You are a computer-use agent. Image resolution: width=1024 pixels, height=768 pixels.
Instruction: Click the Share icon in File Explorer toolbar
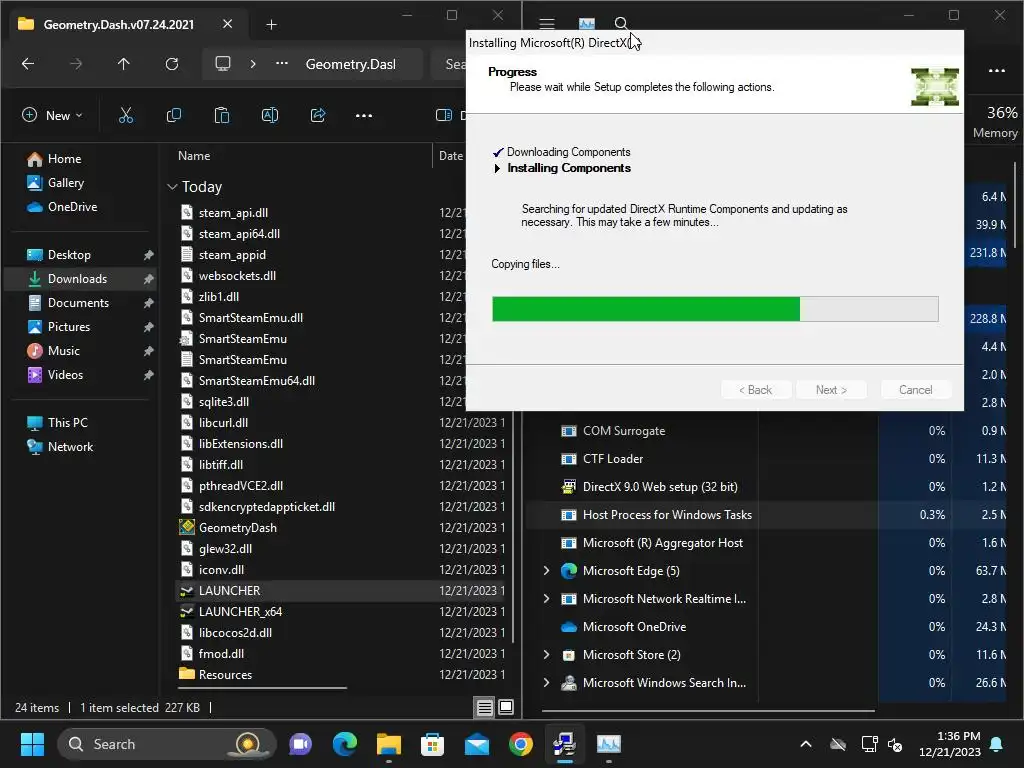[318, 116]
